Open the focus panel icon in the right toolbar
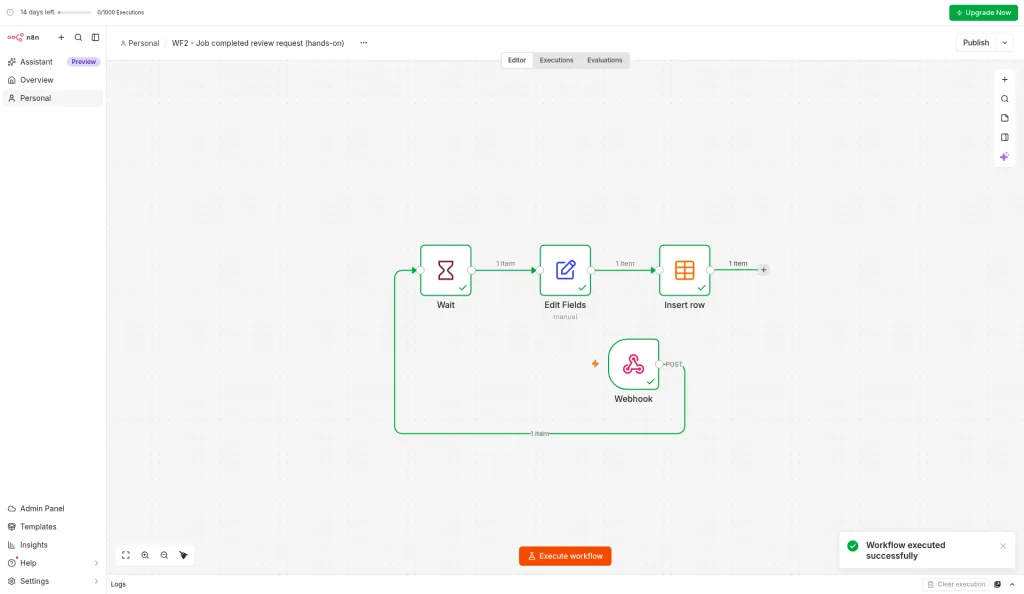The image size is (1024, 594). click(1004, 138)
